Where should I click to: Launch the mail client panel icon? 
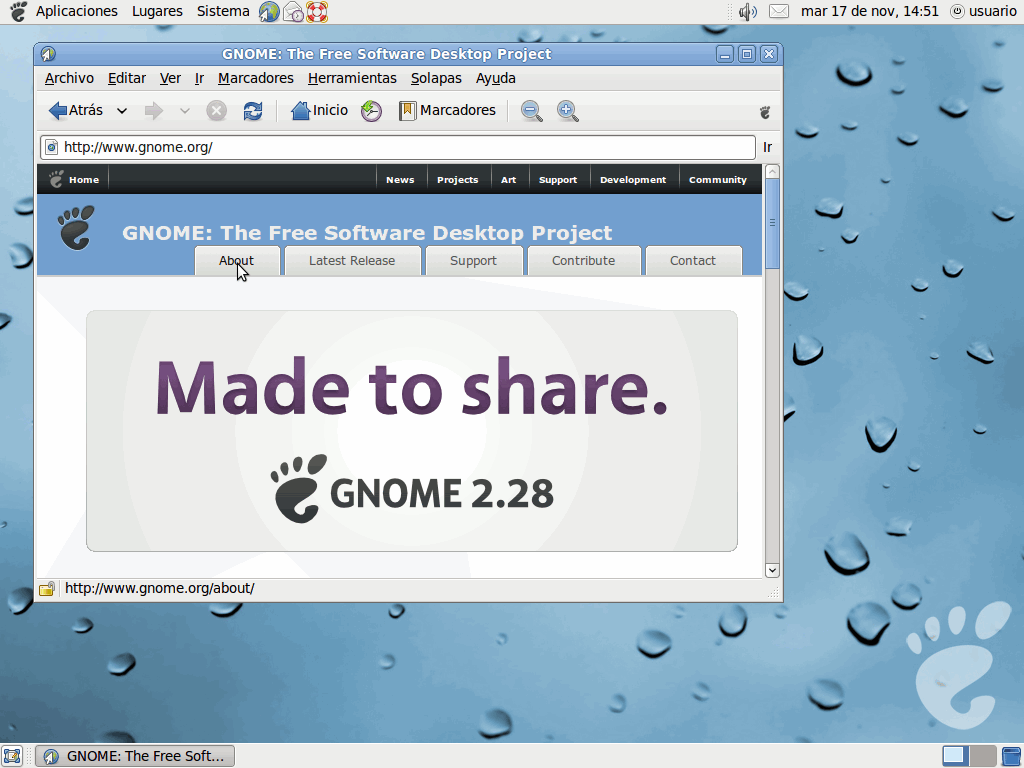pyautogui.click(x=293, y=12)
